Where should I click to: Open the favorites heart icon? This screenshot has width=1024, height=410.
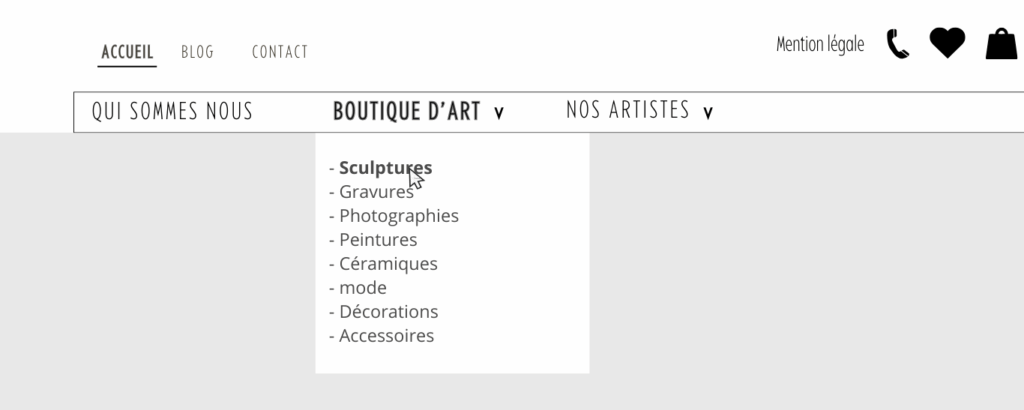tap(947, 43)
